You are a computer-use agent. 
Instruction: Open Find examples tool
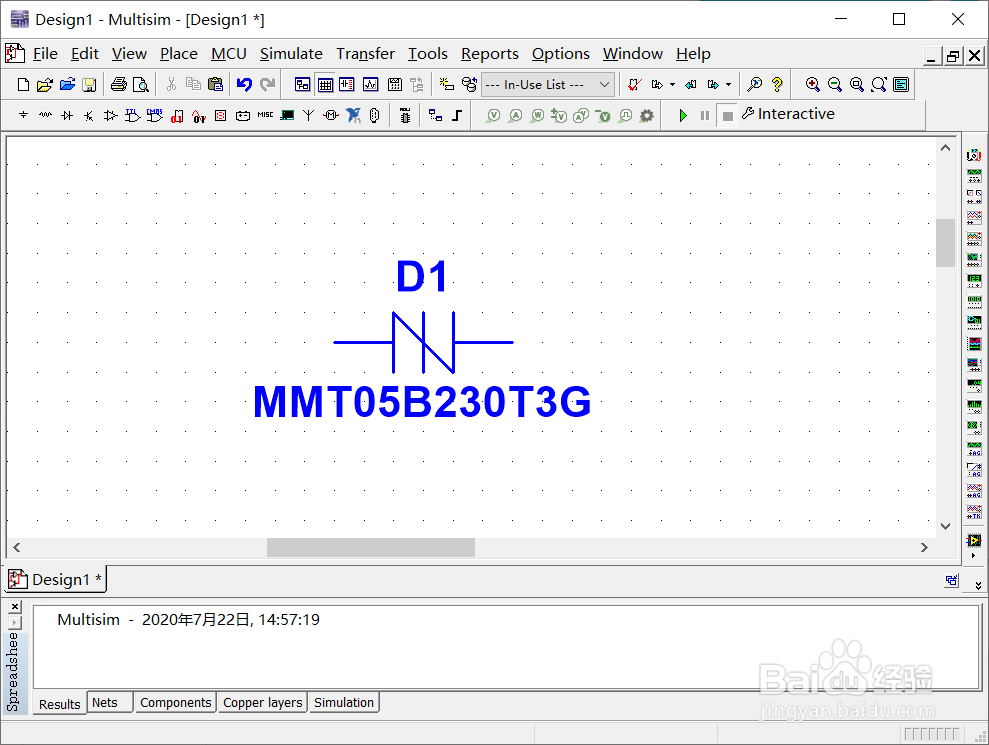(754, 85)
